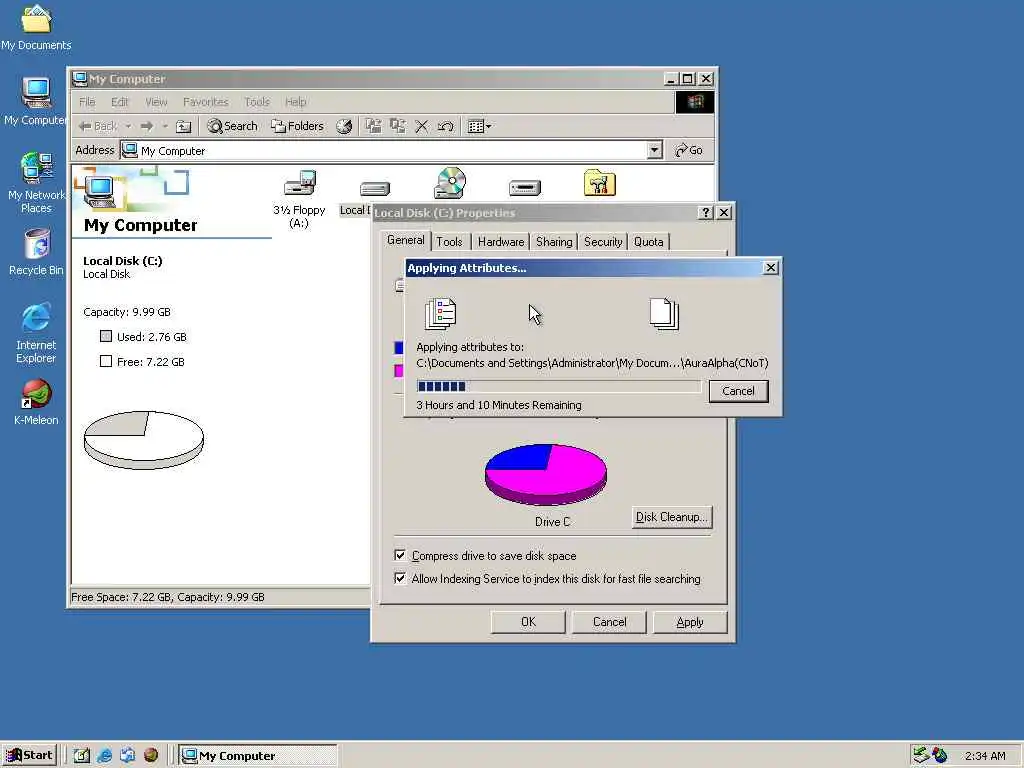Click the magenta free space color swatch

pyautogui.click(x=398, y=370)
